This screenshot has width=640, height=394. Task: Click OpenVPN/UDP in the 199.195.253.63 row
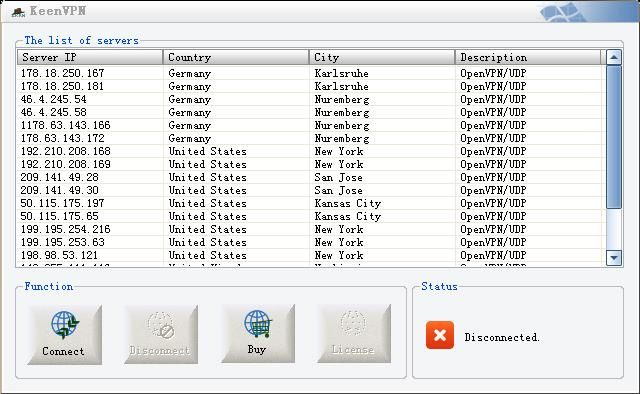[493, 243]
